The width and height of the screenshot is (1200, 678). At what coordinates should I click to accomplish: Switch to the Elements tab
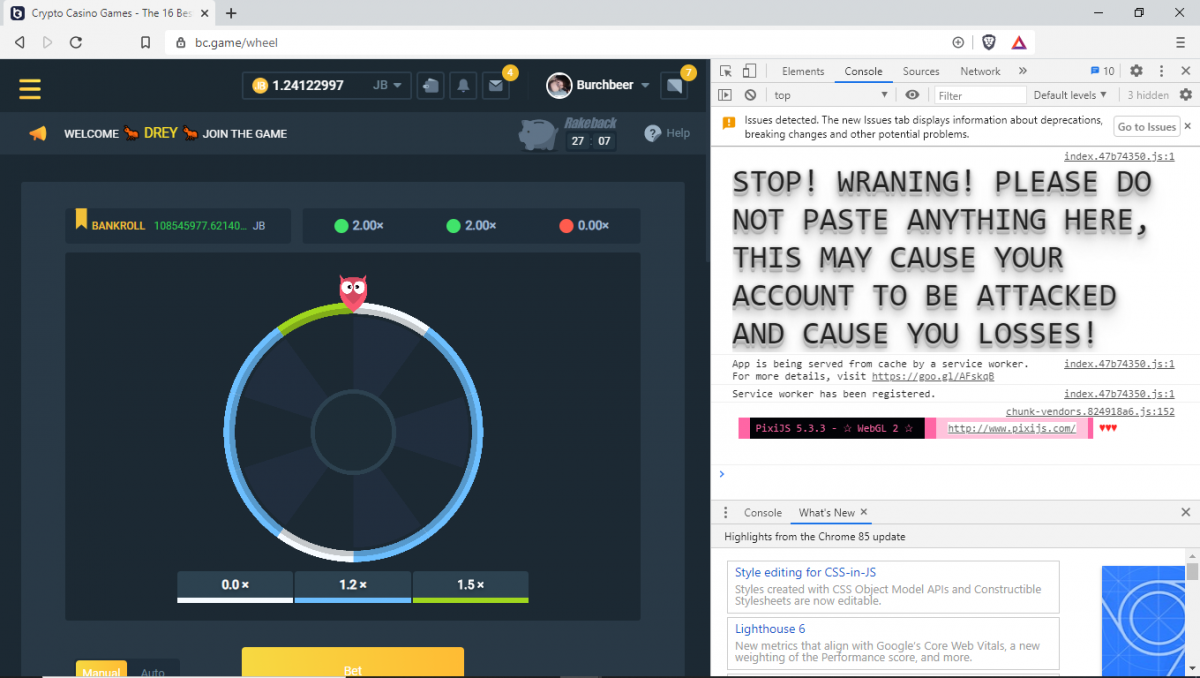tap(803, 71)
